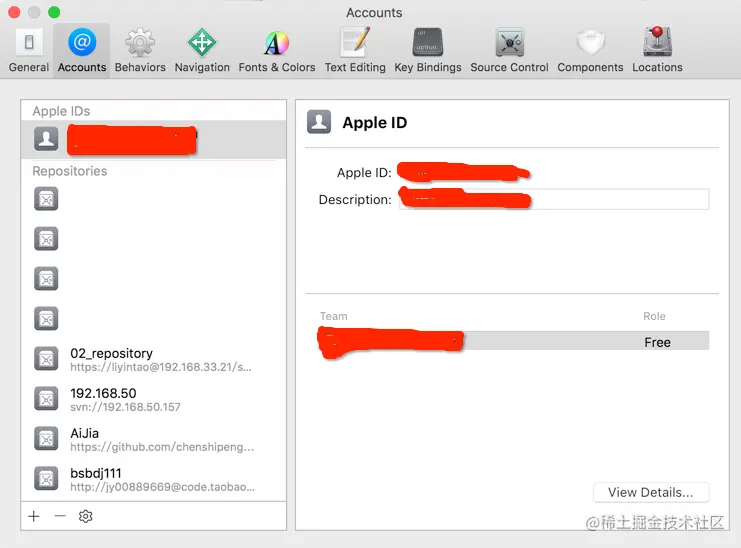
Task: Open the account actions gear menu
Action: [x=86, y=516]
